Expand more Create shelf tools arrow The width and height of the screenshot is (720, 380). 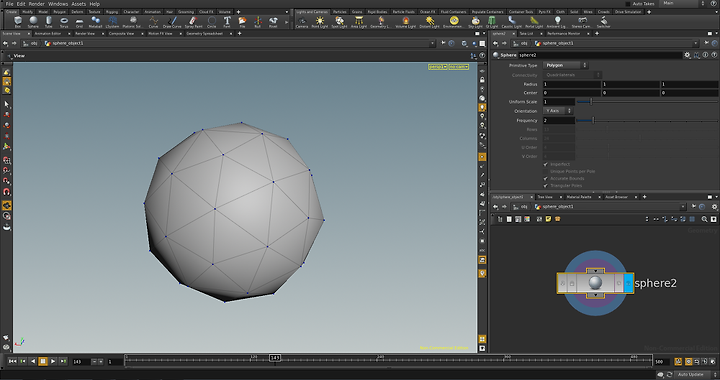coord(287,22)
